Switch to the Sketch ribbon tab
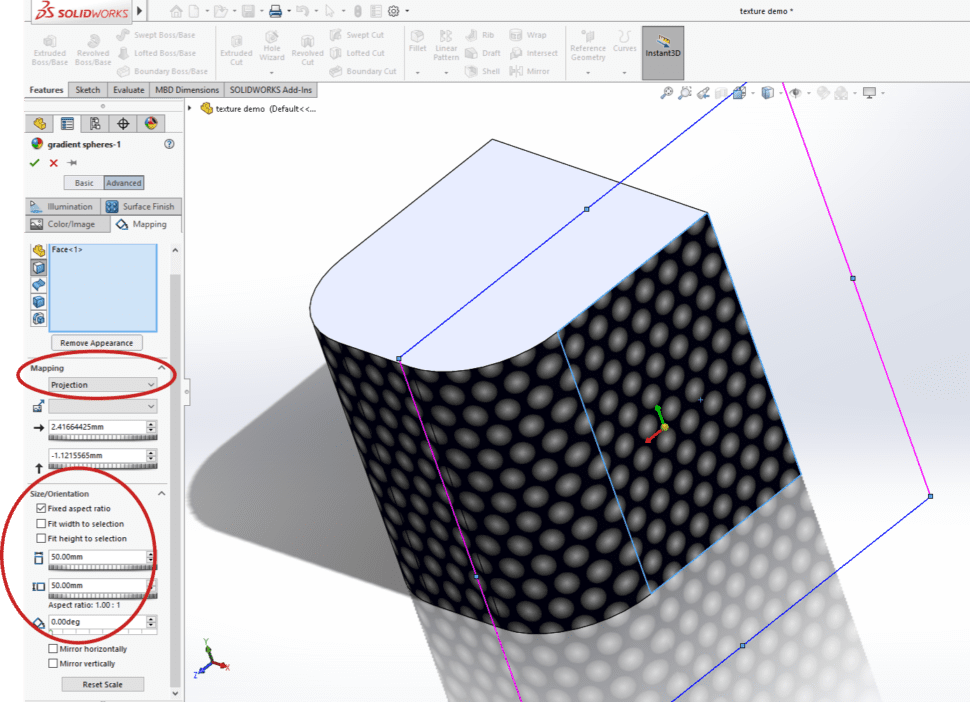This screenshot has width=970, height=702. click(x=87, y=89)
